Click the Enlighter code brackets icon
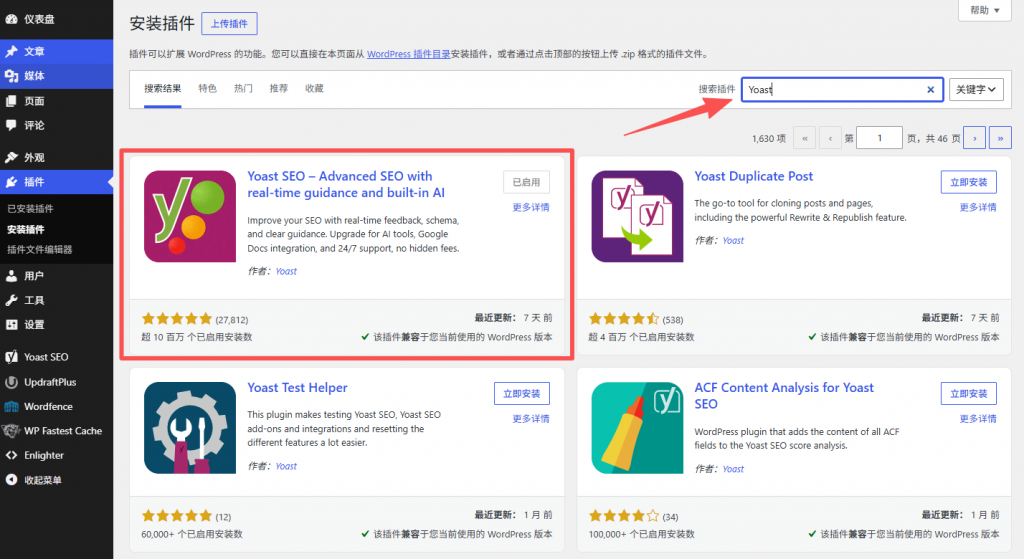This screenshot has width=1024, height=559. 11,455
